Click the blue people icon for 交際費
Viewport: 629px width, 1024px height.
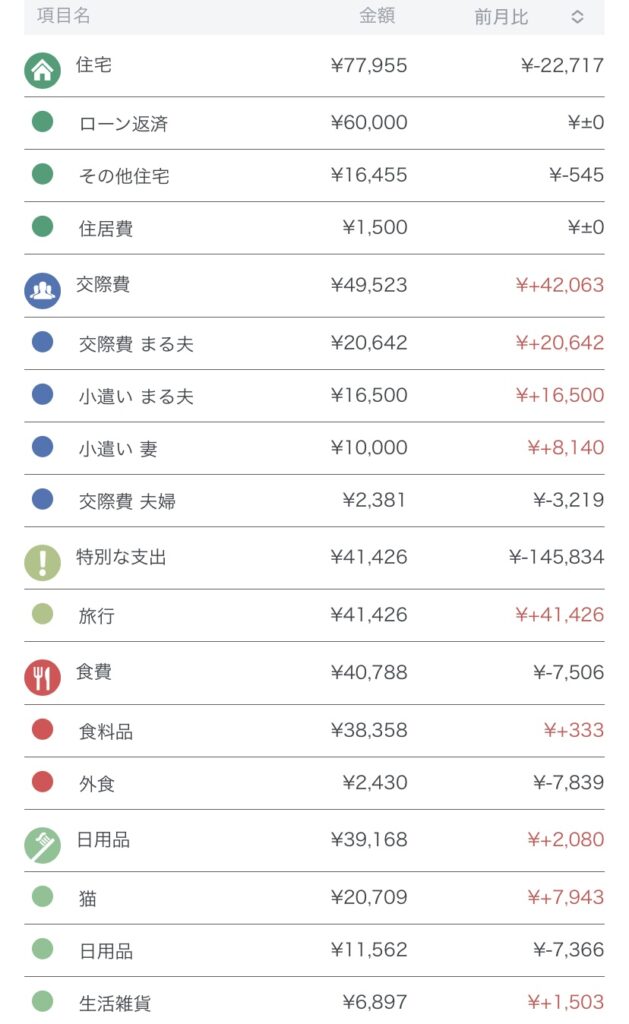42,289
